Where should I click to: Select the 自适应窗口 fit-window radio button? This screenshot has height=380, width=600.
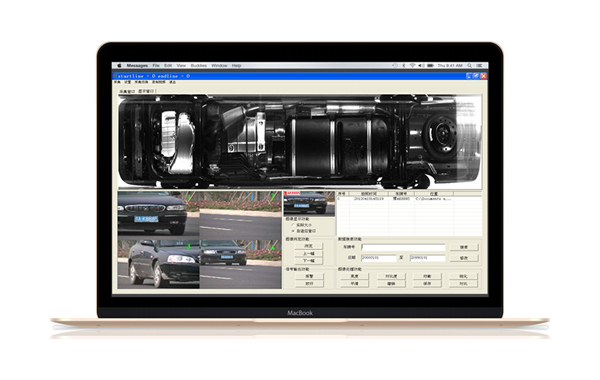(x=294, y=231)
